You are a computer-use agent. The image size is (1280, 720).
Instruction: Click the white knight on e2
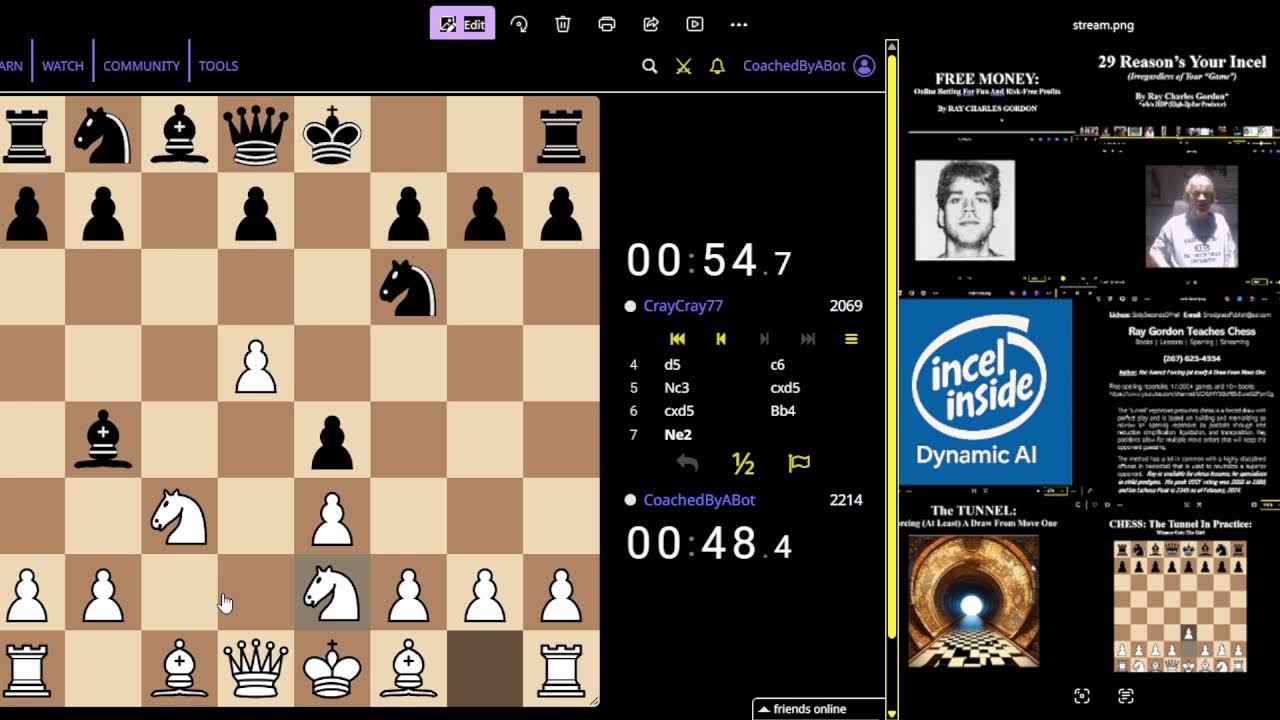[332, 593]
